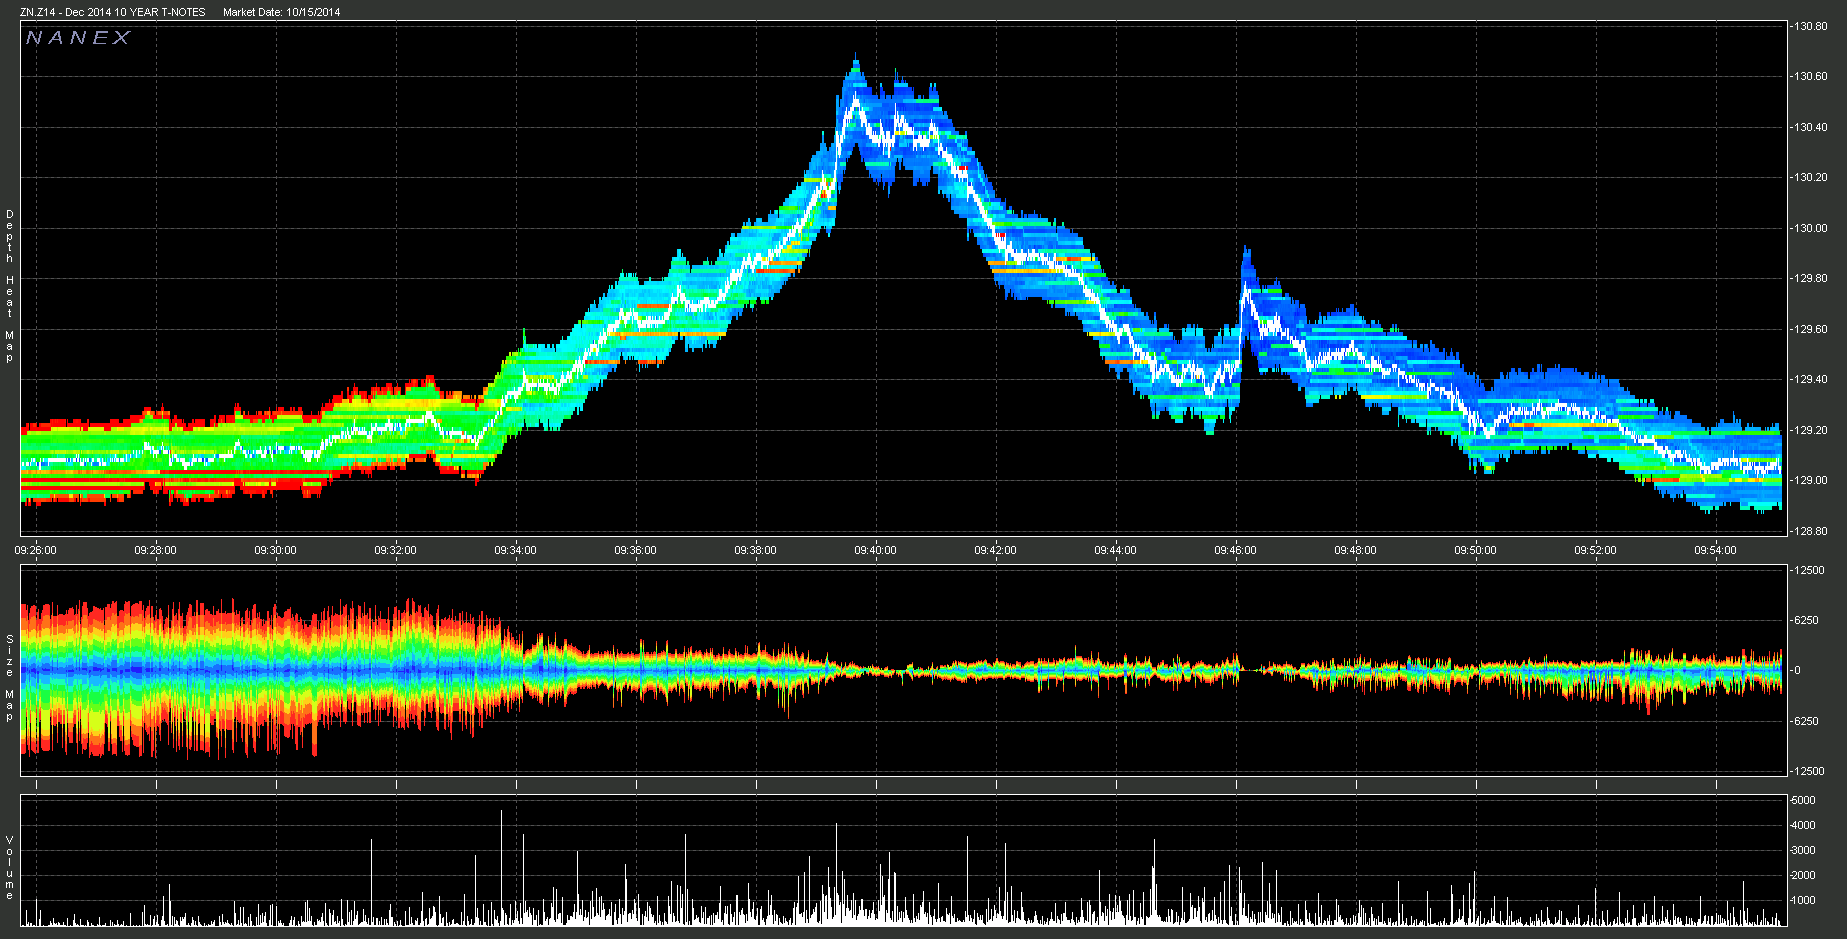Click the 09:44:00 time axis label
The image size is (1847, 939).
click(1115, 550)
